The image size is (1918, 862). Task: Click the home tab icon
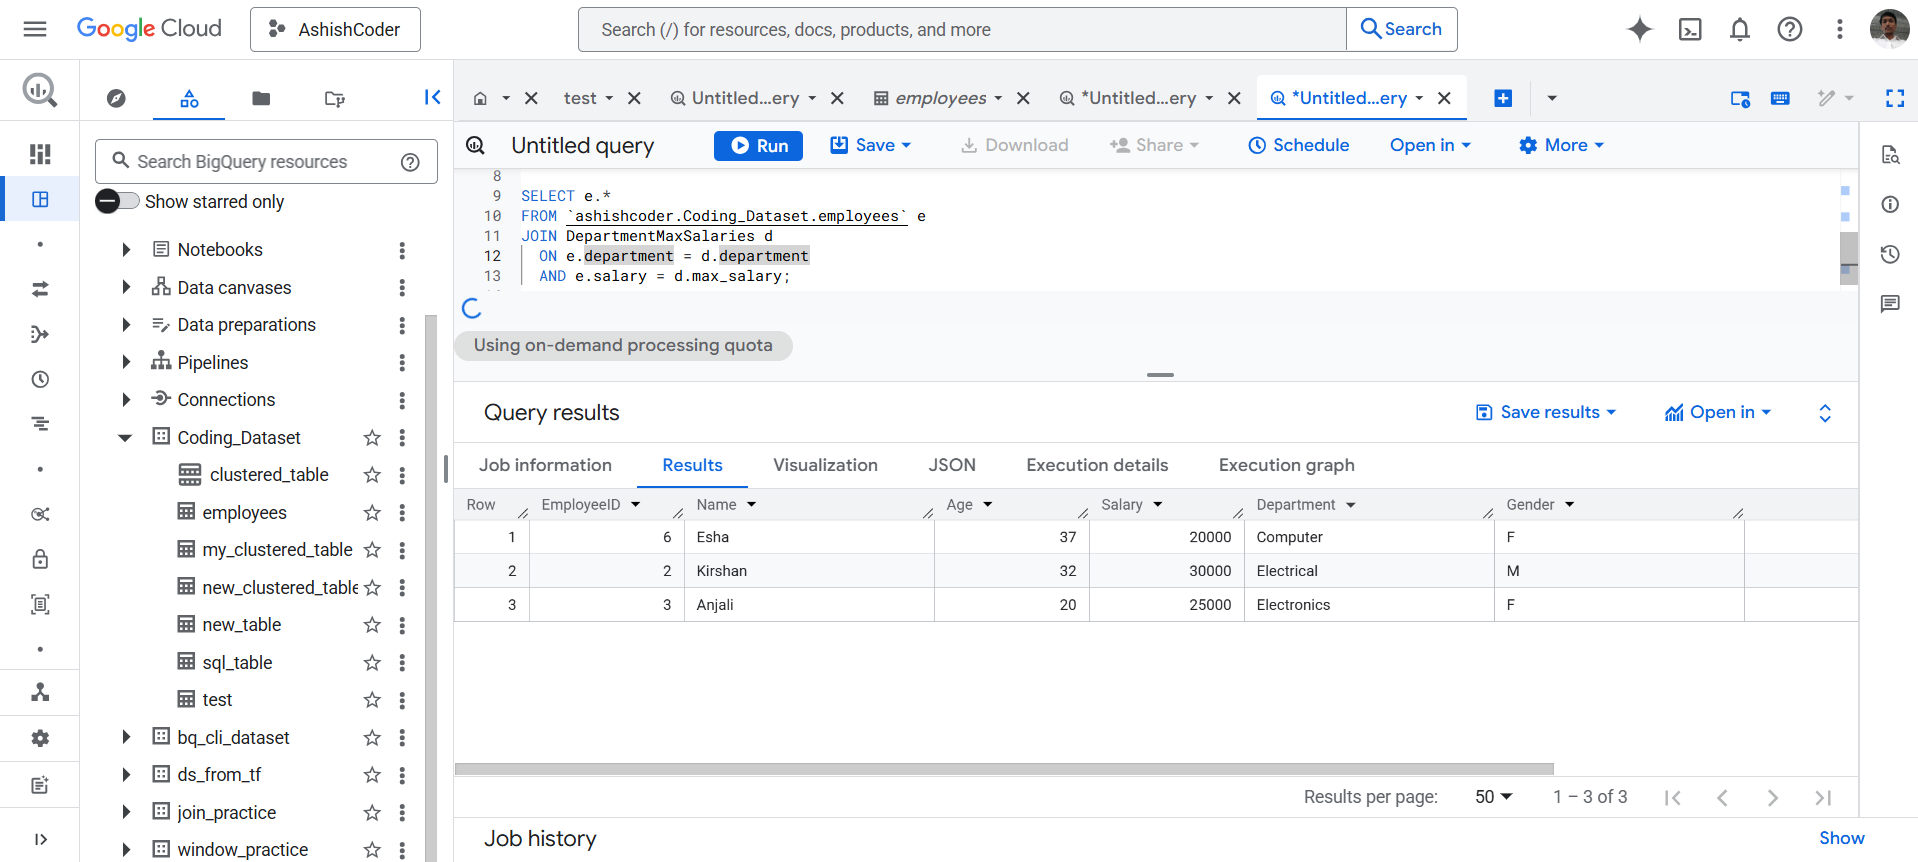click(480, 98)
